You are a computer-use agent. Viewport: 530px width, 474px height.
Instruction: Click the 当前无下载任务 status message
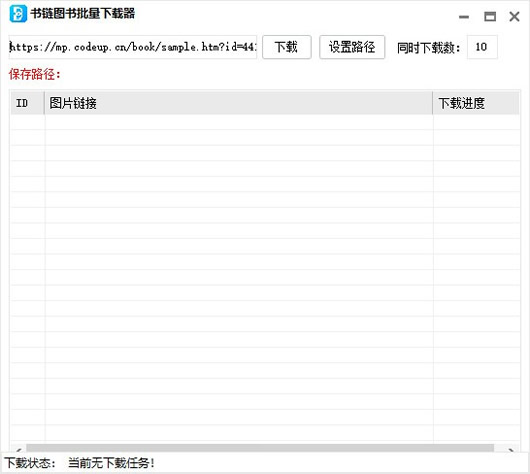112,463
